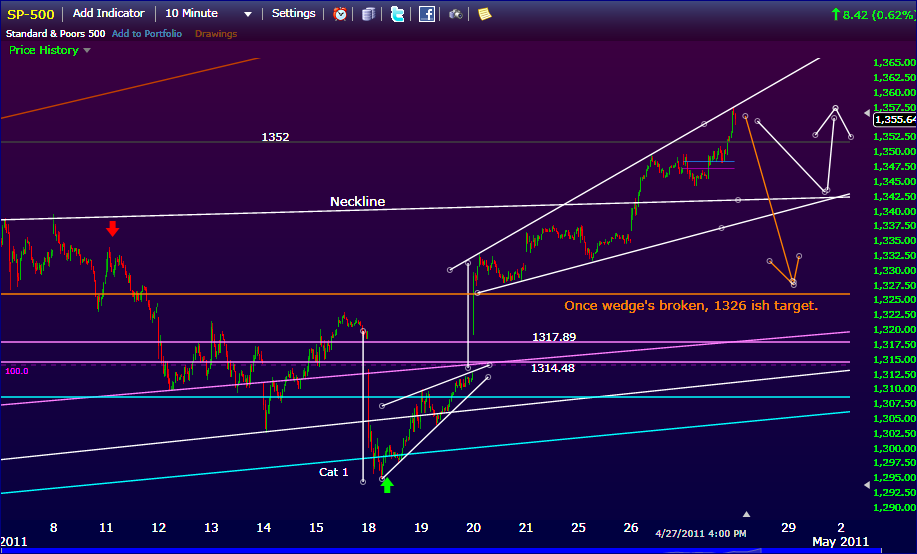The height and width of the screenshot is (554, 917).
Task: Open the 10 Minute timeframe dropdown
Action: [208, 14]
